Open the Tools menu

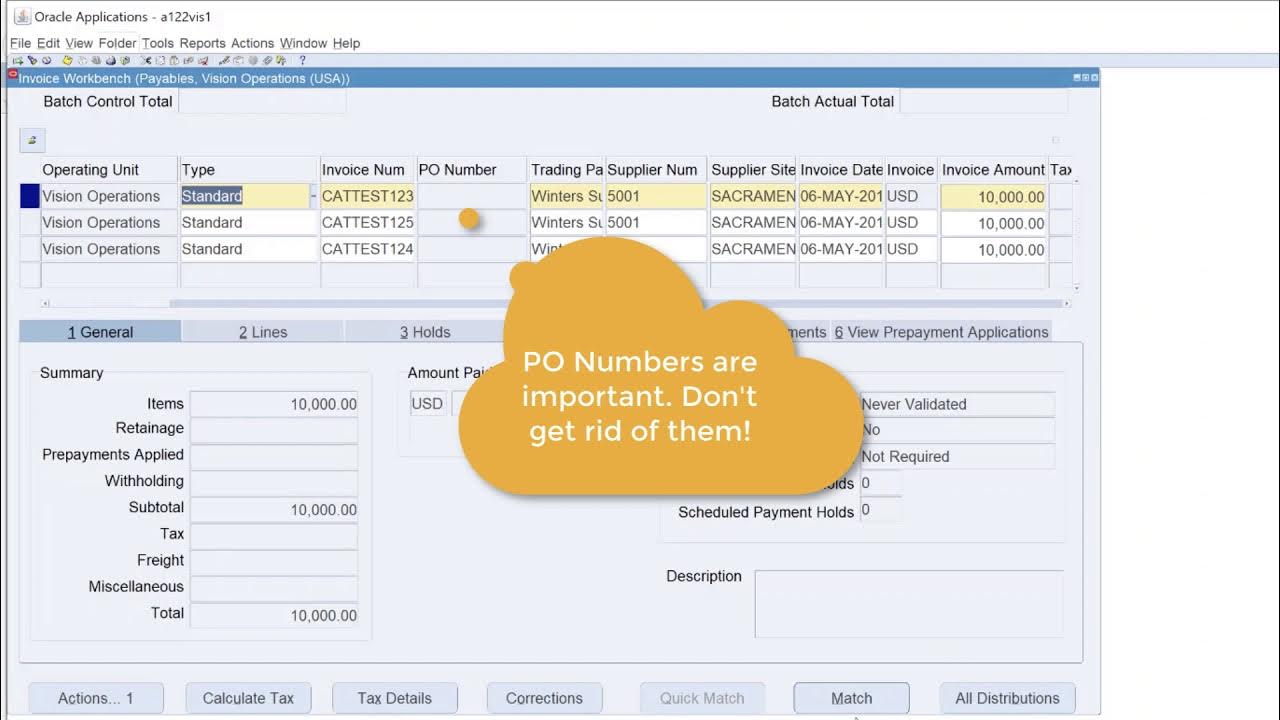tap(158, 43)
